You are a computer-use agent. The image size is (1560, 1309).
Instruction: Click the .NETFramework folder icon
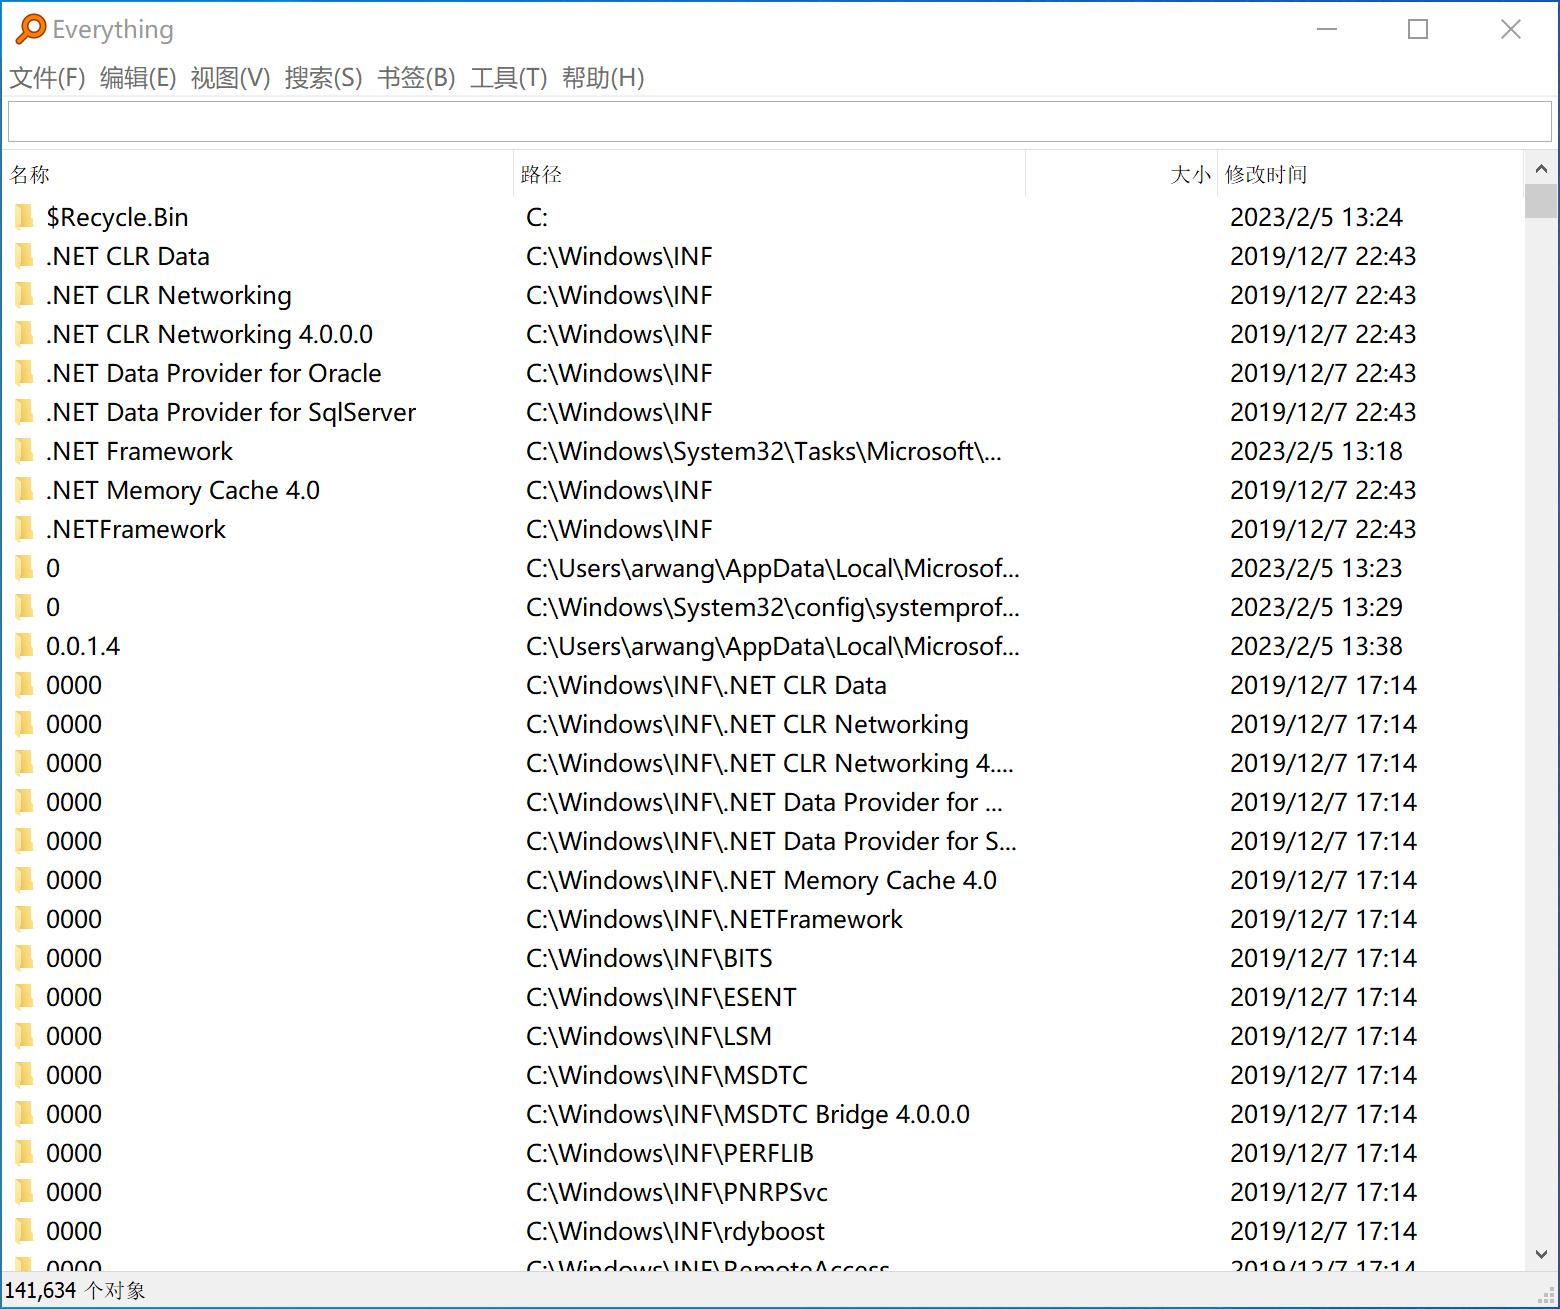coord(25,529)
